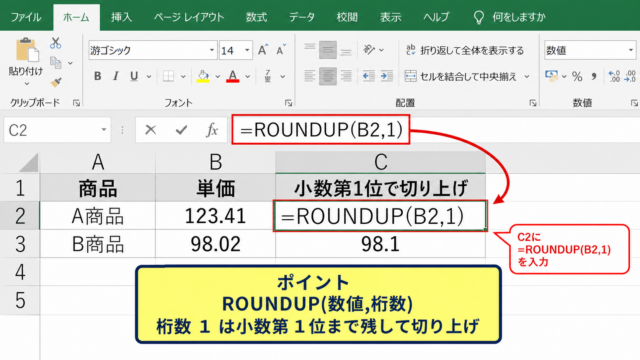This screenshot has height=360, width=640.
Task: Click the decrease indent icon
Action: point(369,76)
